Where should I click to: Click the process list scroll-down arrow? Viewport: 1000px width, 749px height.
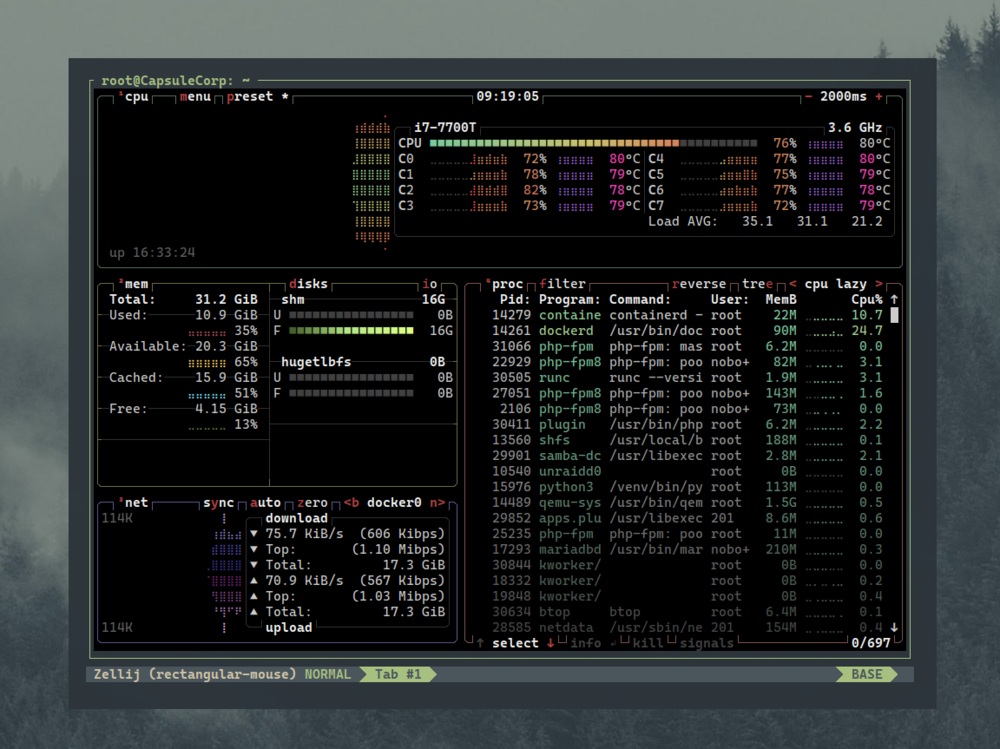click(894, 627)
